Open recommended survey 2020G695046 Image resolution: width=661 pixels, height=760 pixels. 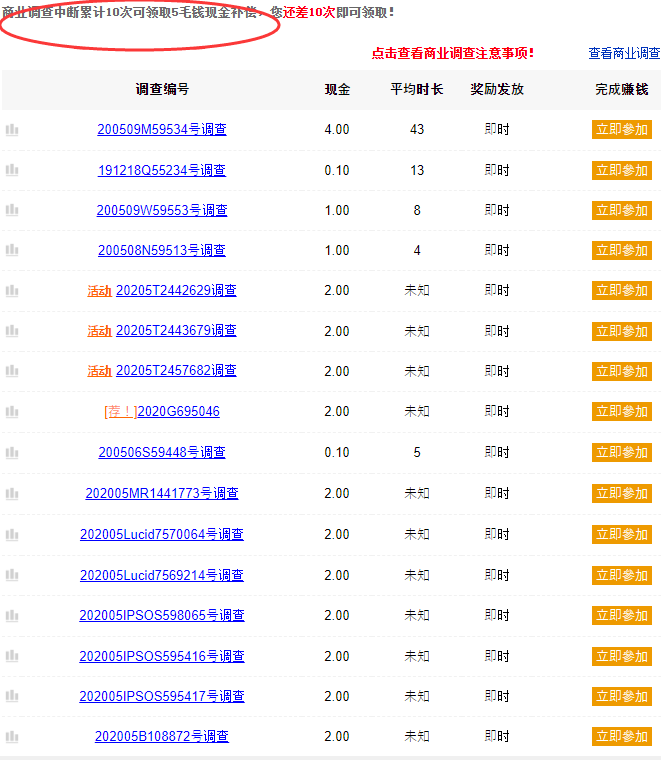point(178,412)
